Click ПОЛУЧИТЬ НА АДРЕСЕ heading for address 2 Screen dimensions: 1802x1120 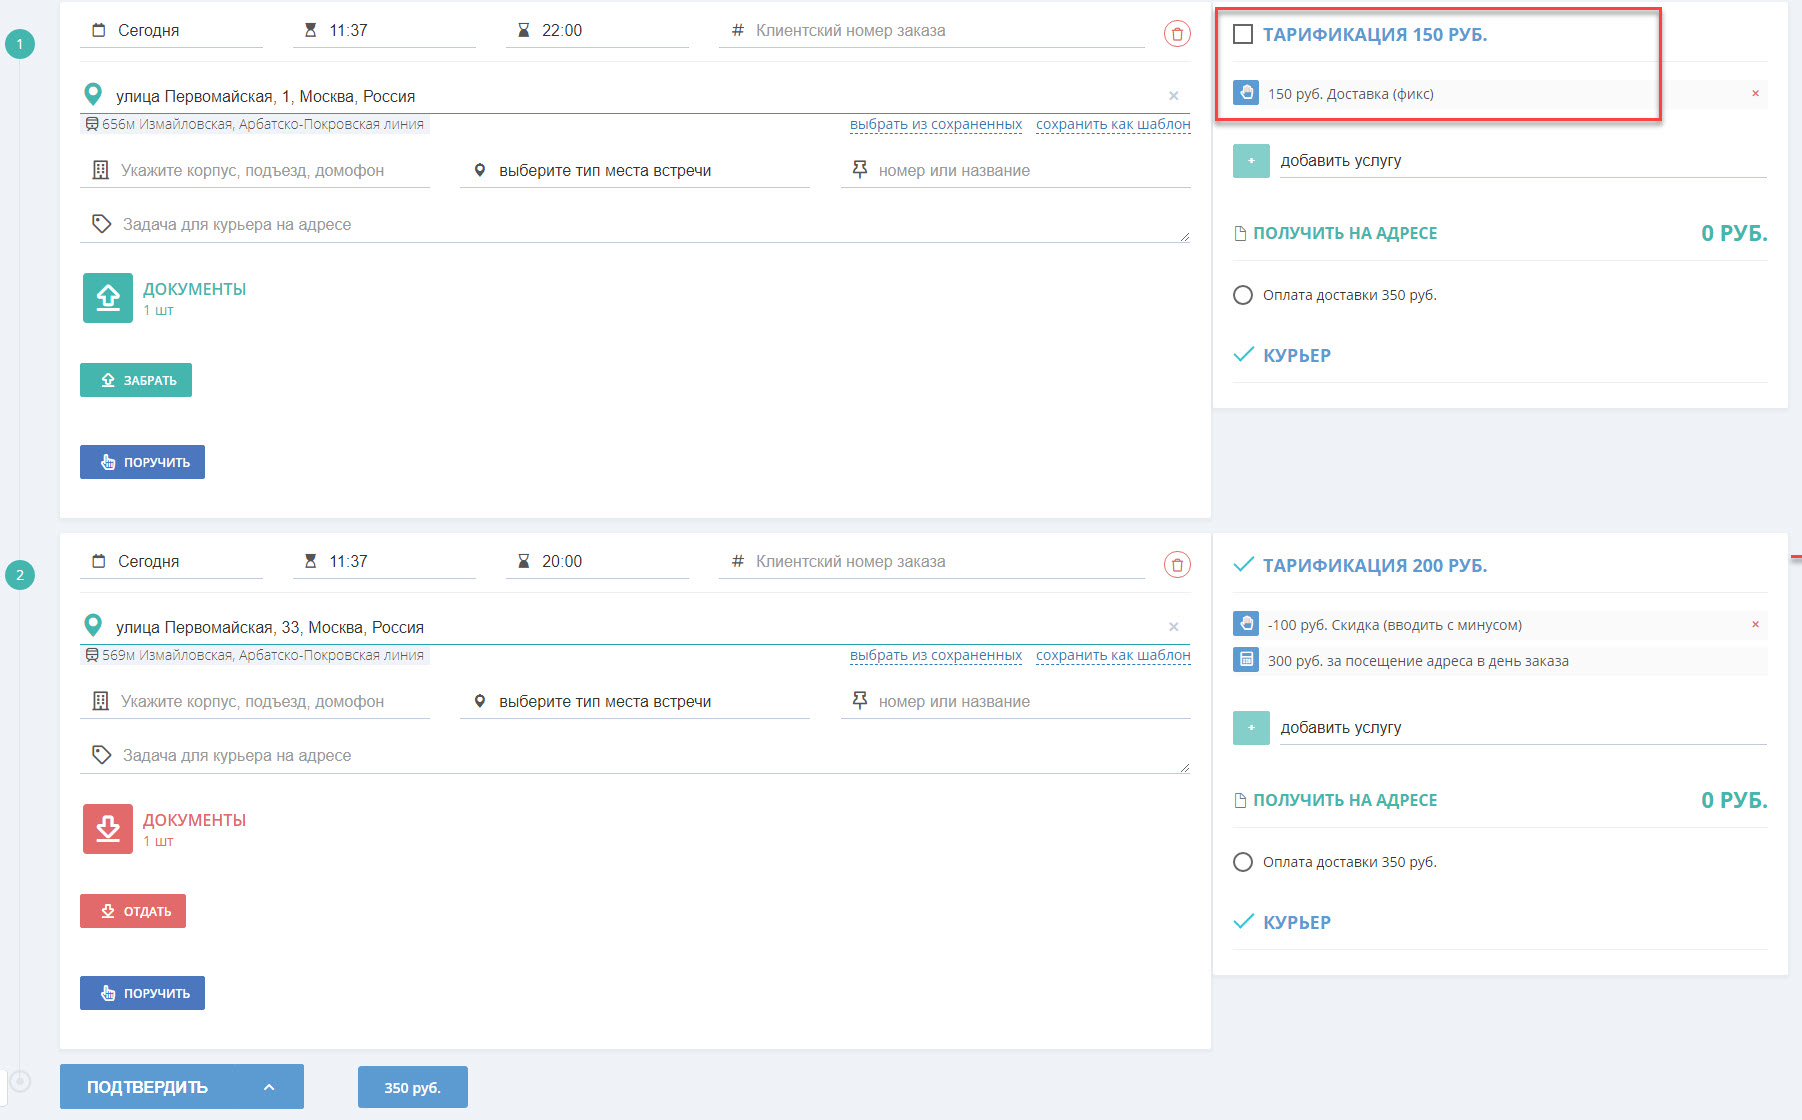click(1345, 800)
